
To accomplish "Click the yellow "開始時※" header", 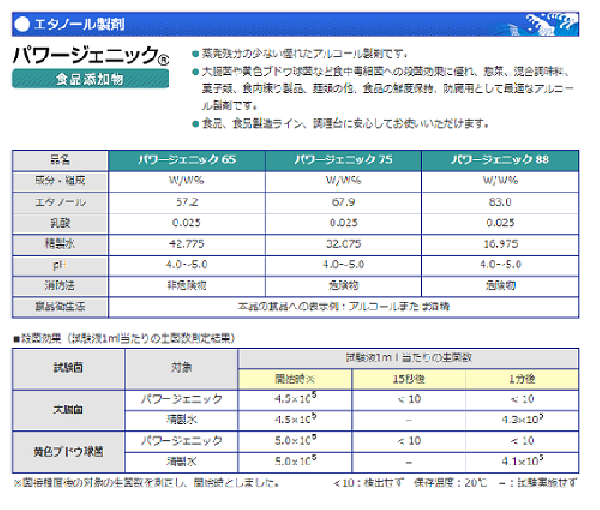I will click(295, 380).
